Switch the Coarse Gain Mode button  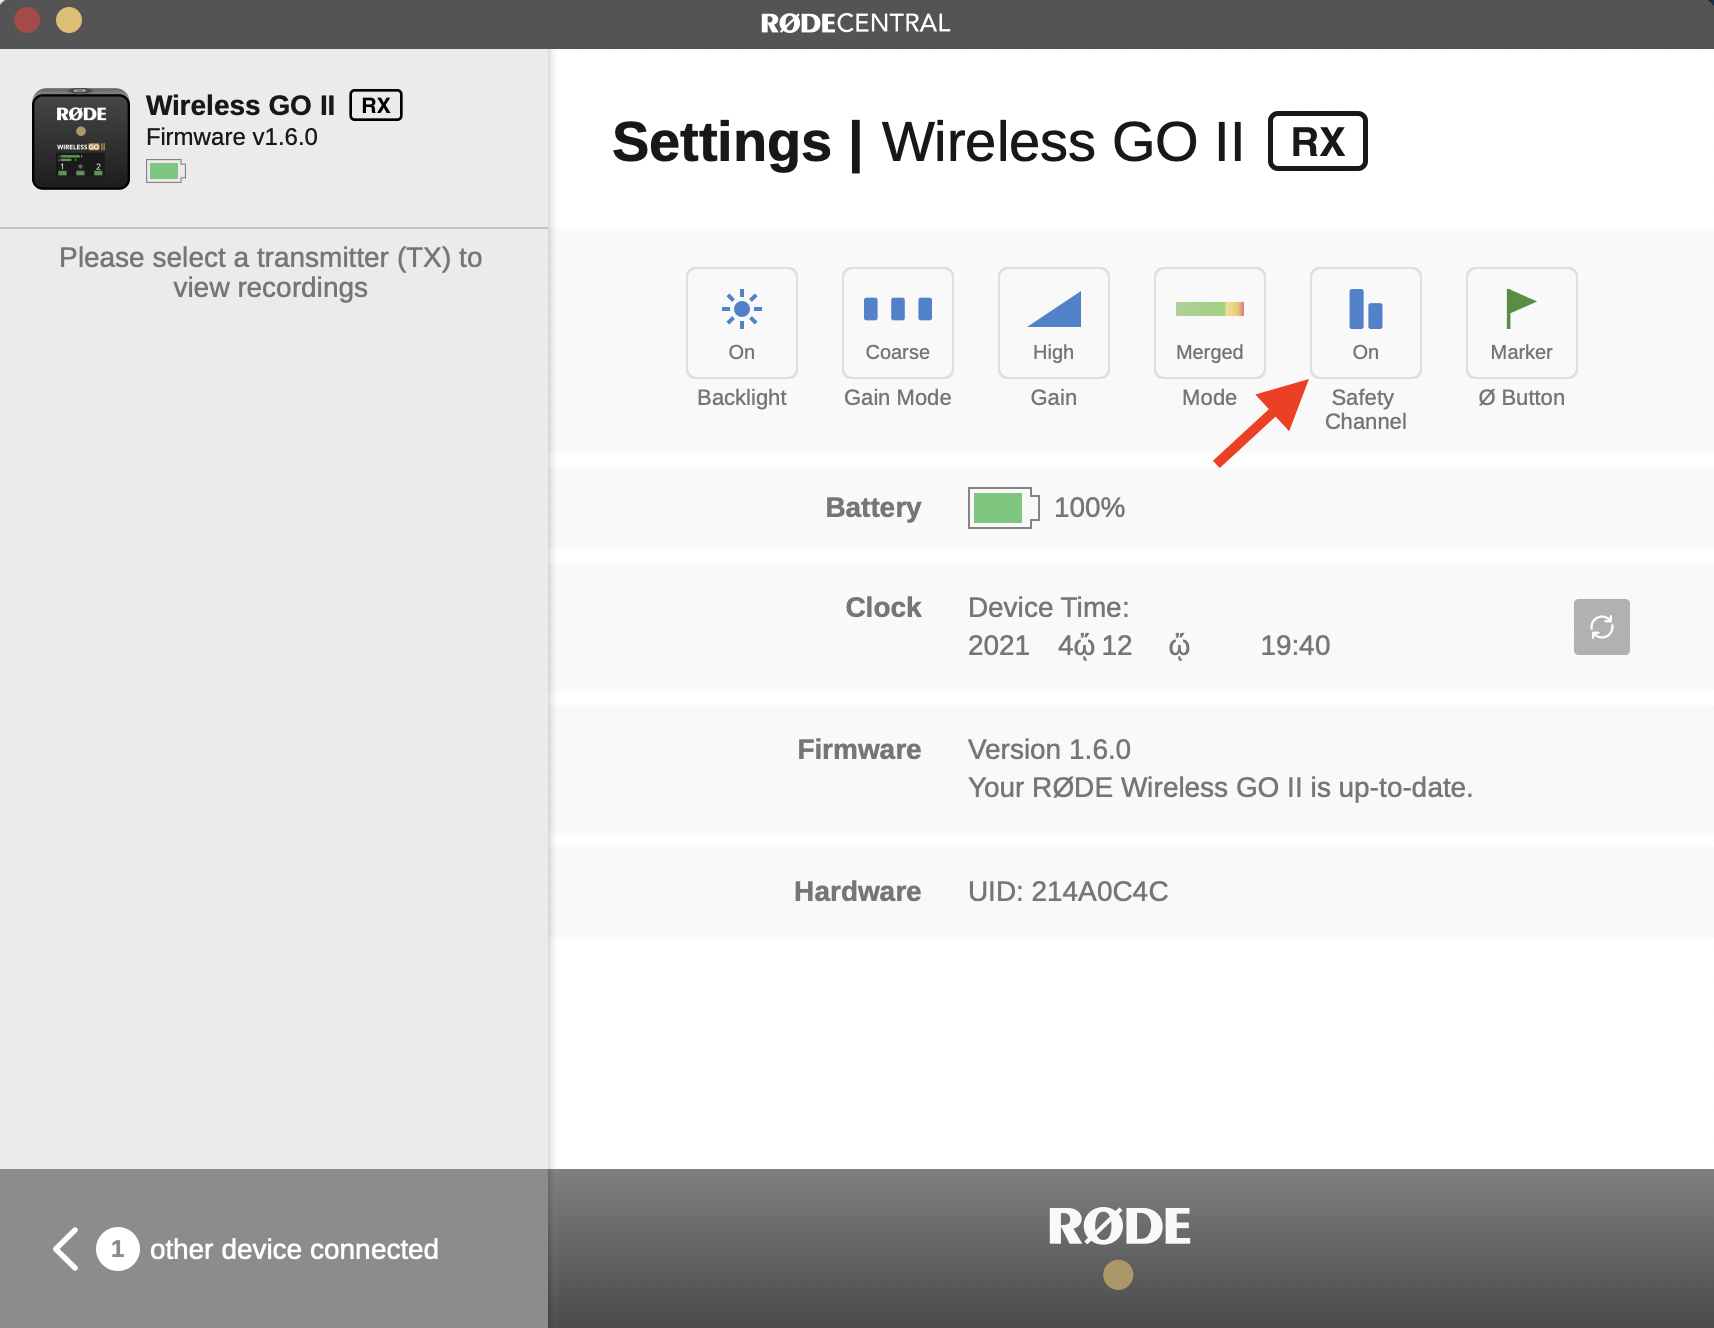click(x=898, y=323)
